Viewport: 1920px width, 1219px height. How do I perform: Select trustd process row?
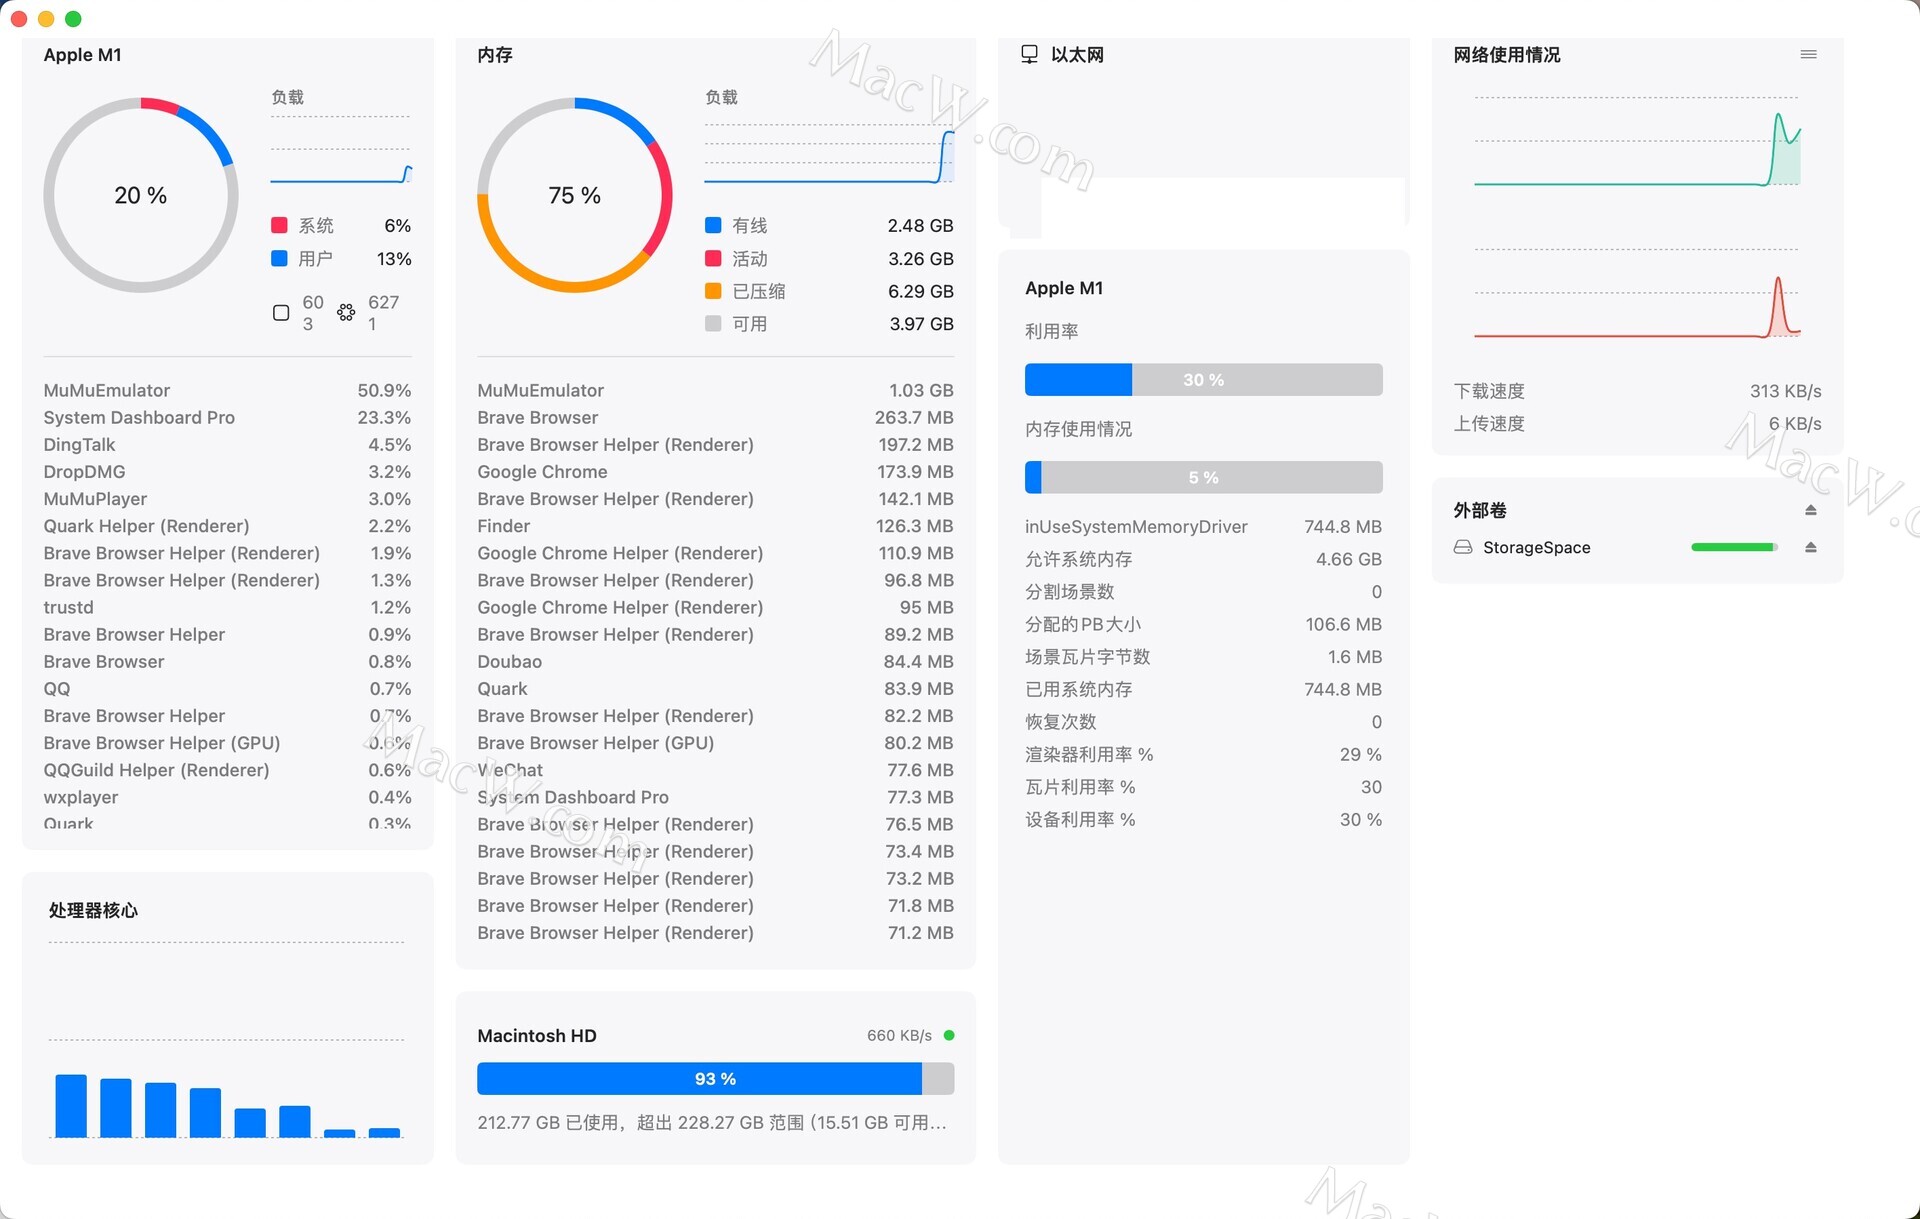[227, 607]
